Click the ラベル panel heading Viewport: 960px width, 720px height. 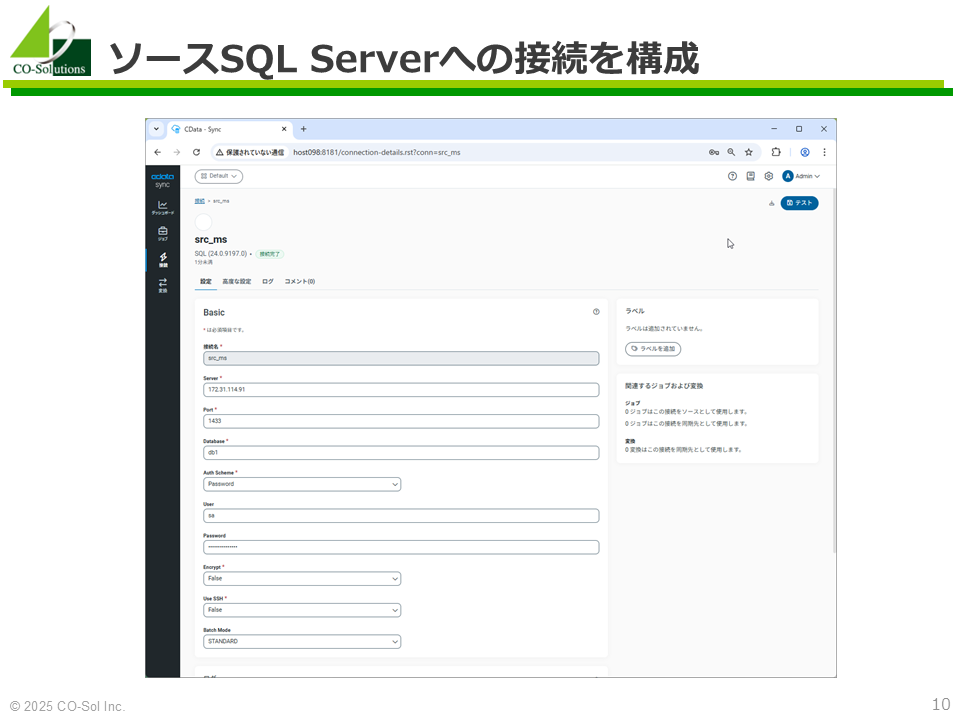(635, 311)
